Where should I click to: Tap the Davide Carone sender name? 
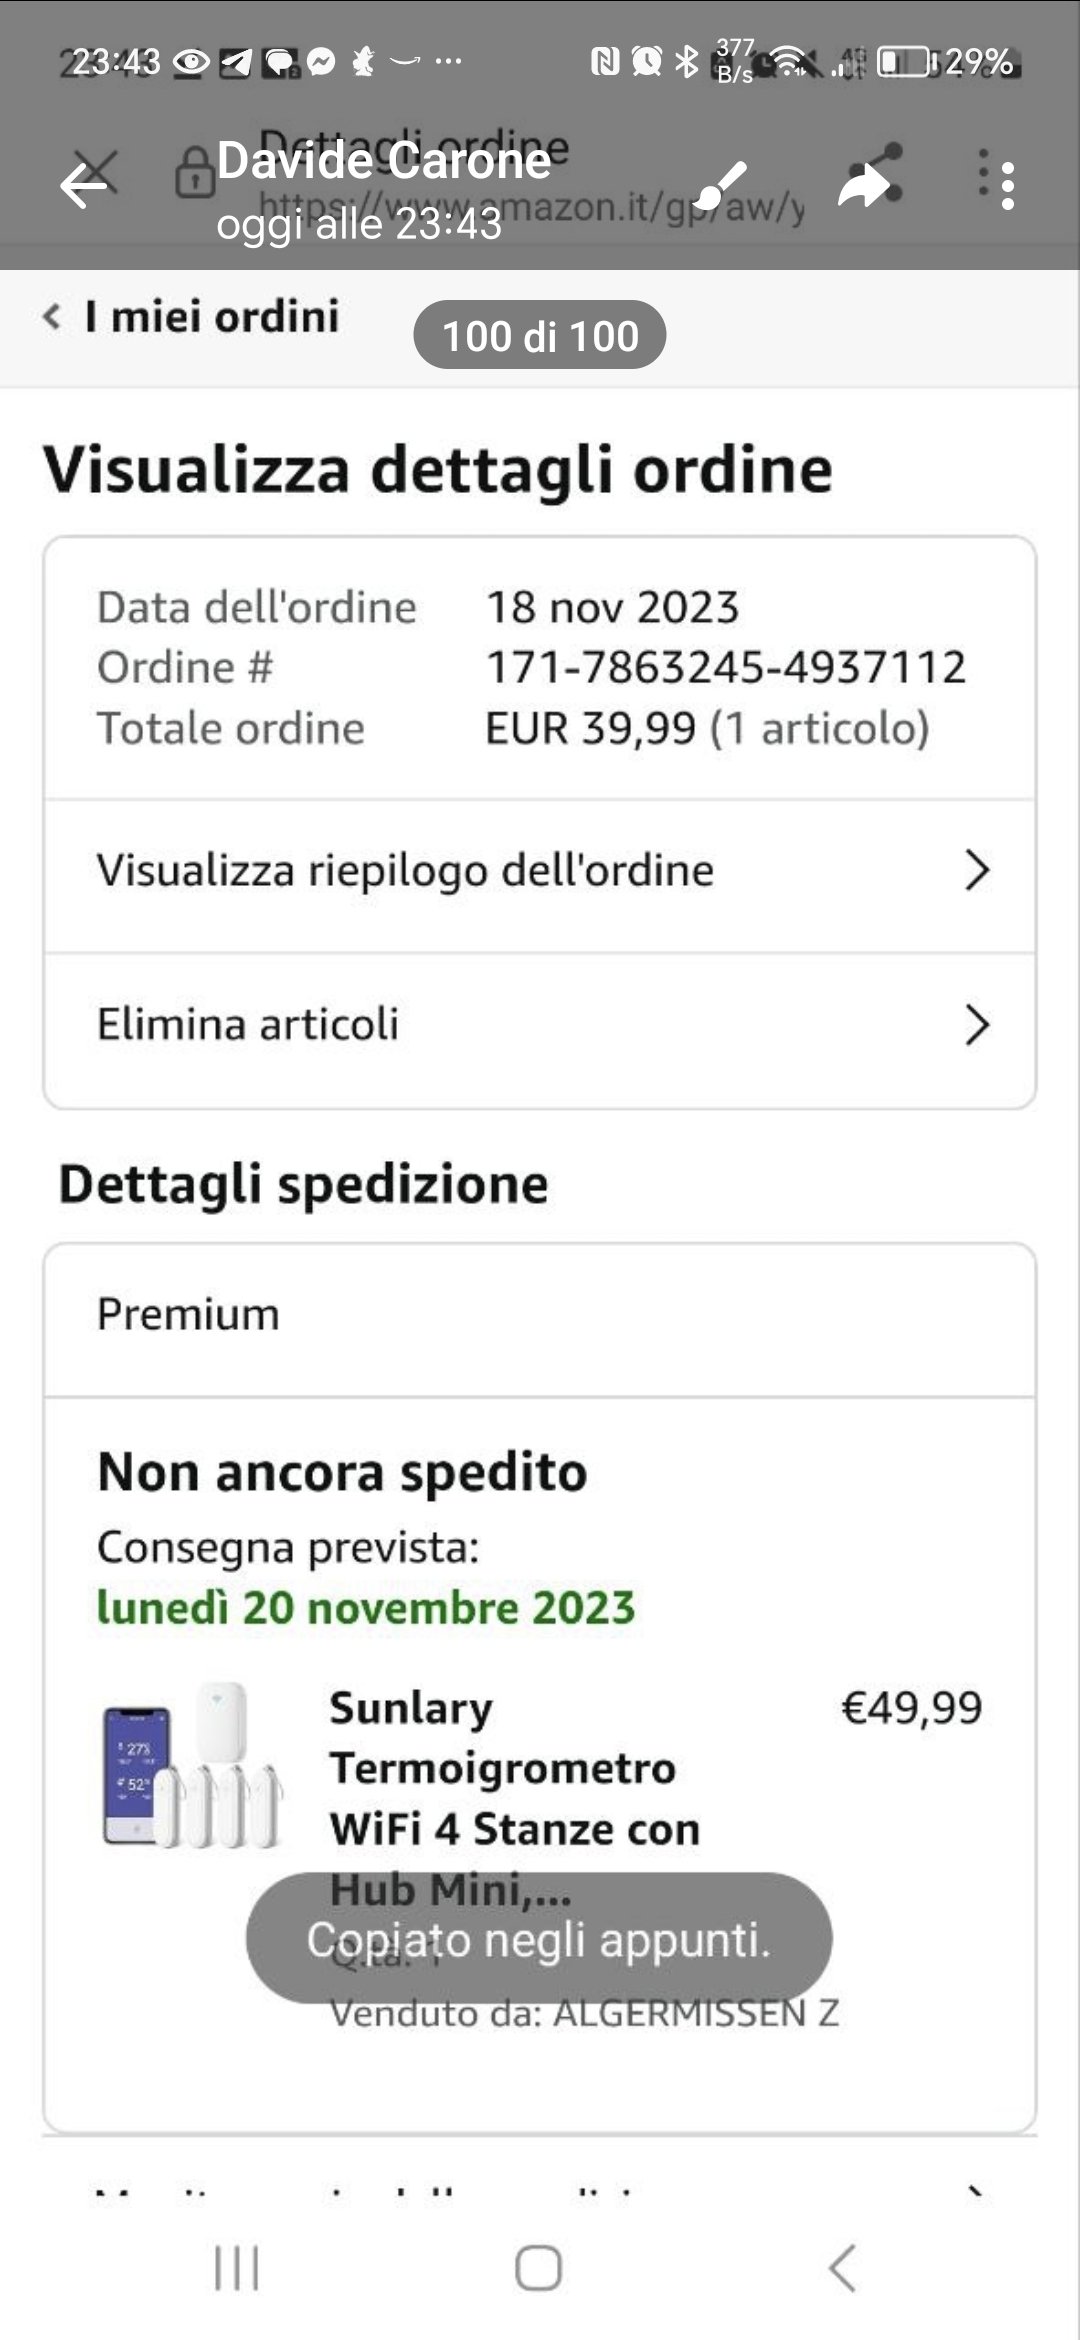coord(384,160)
